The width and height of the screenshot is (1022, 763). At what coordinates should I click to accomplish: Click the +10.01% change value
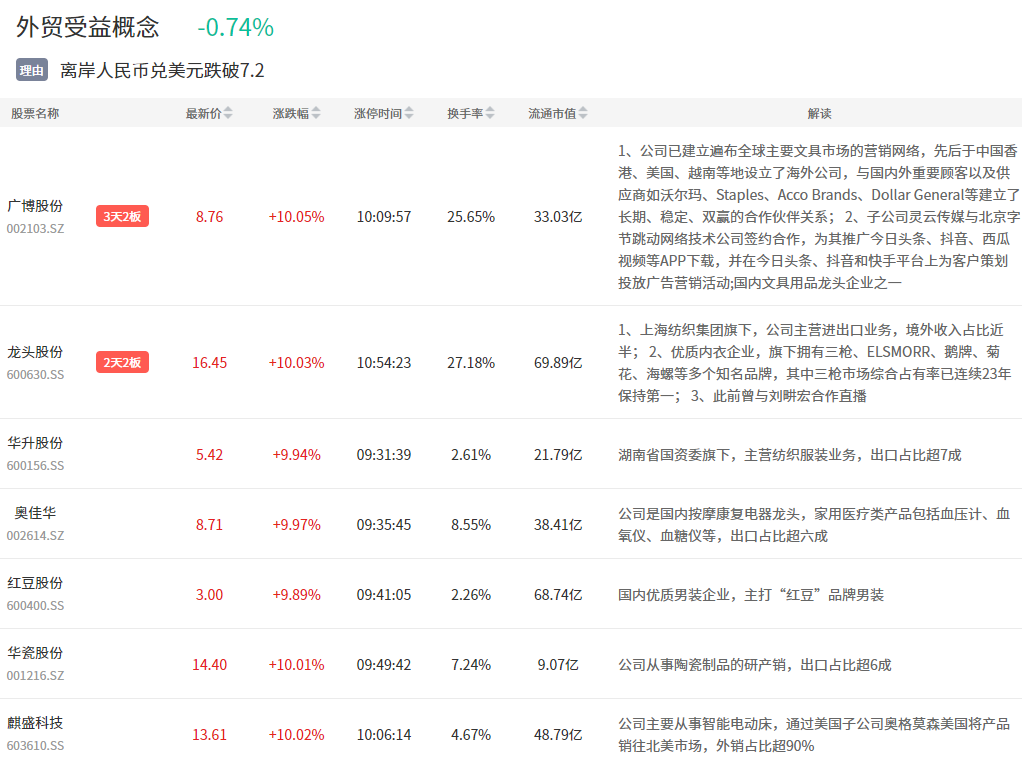pos(297,665)
